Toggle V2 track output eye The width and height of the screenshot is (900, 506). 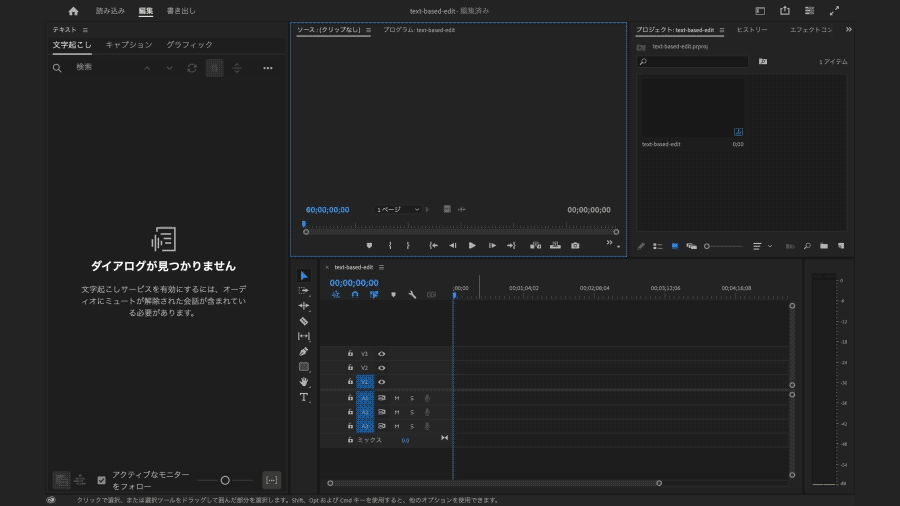pyautogui.click(x=381, y=368)
